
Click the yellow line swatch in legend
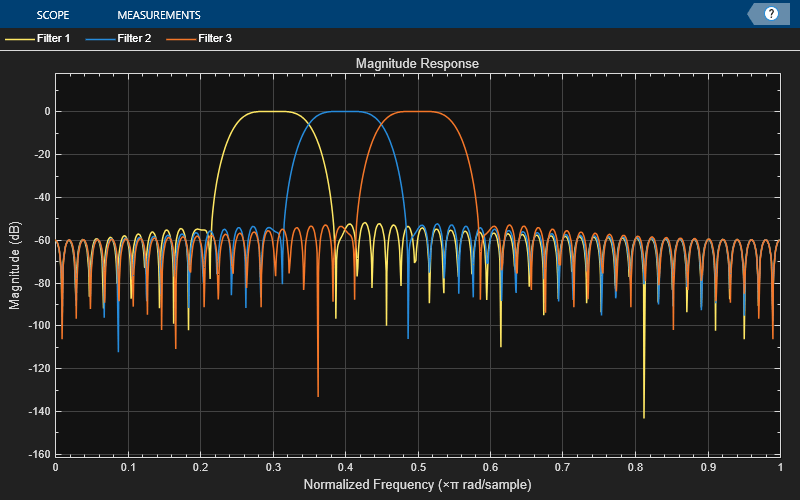(x=18, y=39)
